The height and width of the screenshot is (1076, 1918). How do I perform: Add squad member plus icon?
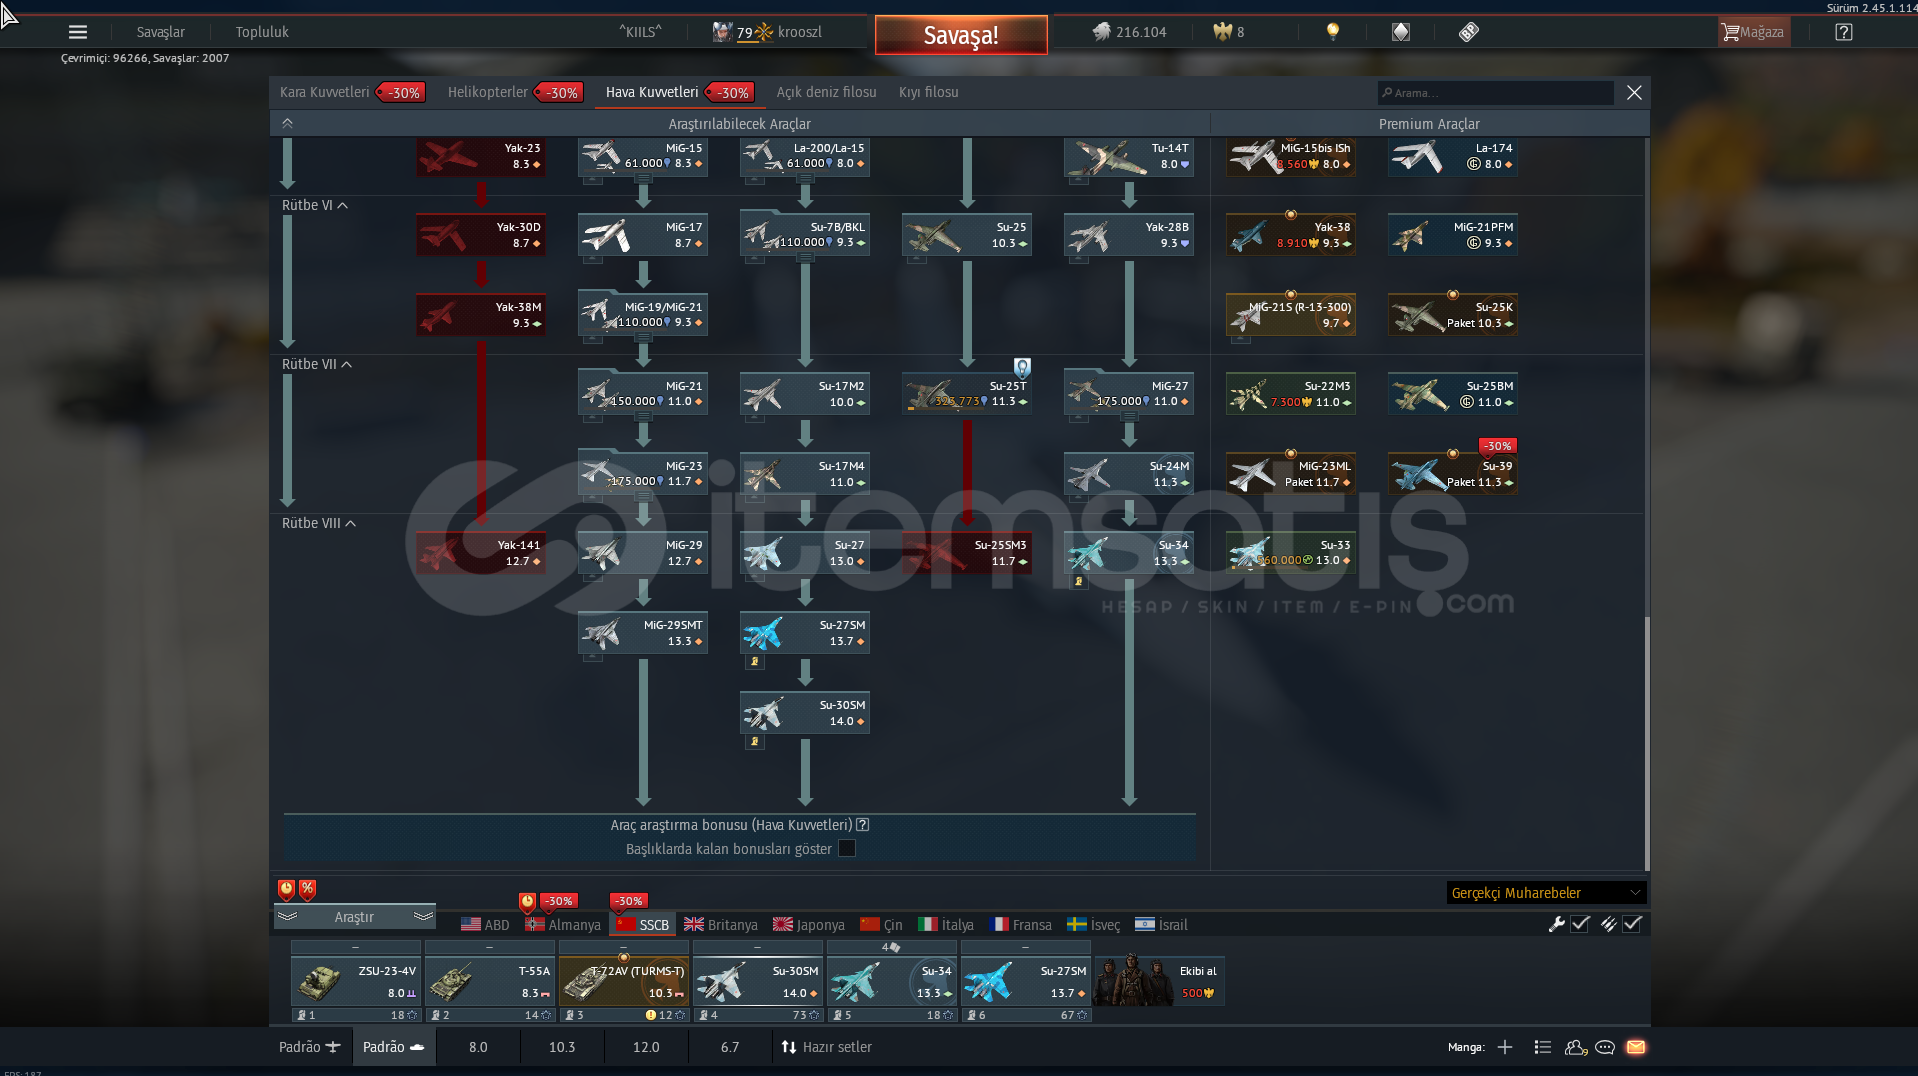[1505, 1047]
